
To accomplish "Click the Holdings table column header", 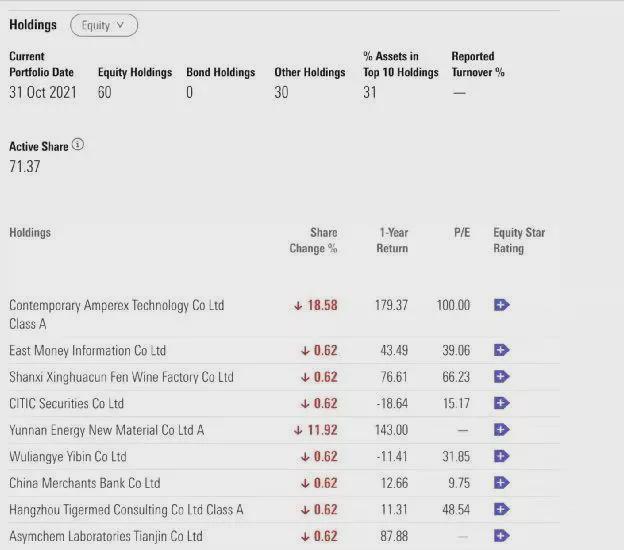I will click(x=30, y=232).
